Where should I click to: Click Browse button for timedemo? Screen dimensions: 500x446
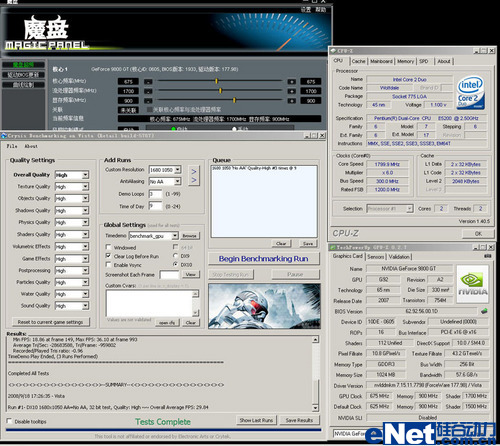coord(189,236)
